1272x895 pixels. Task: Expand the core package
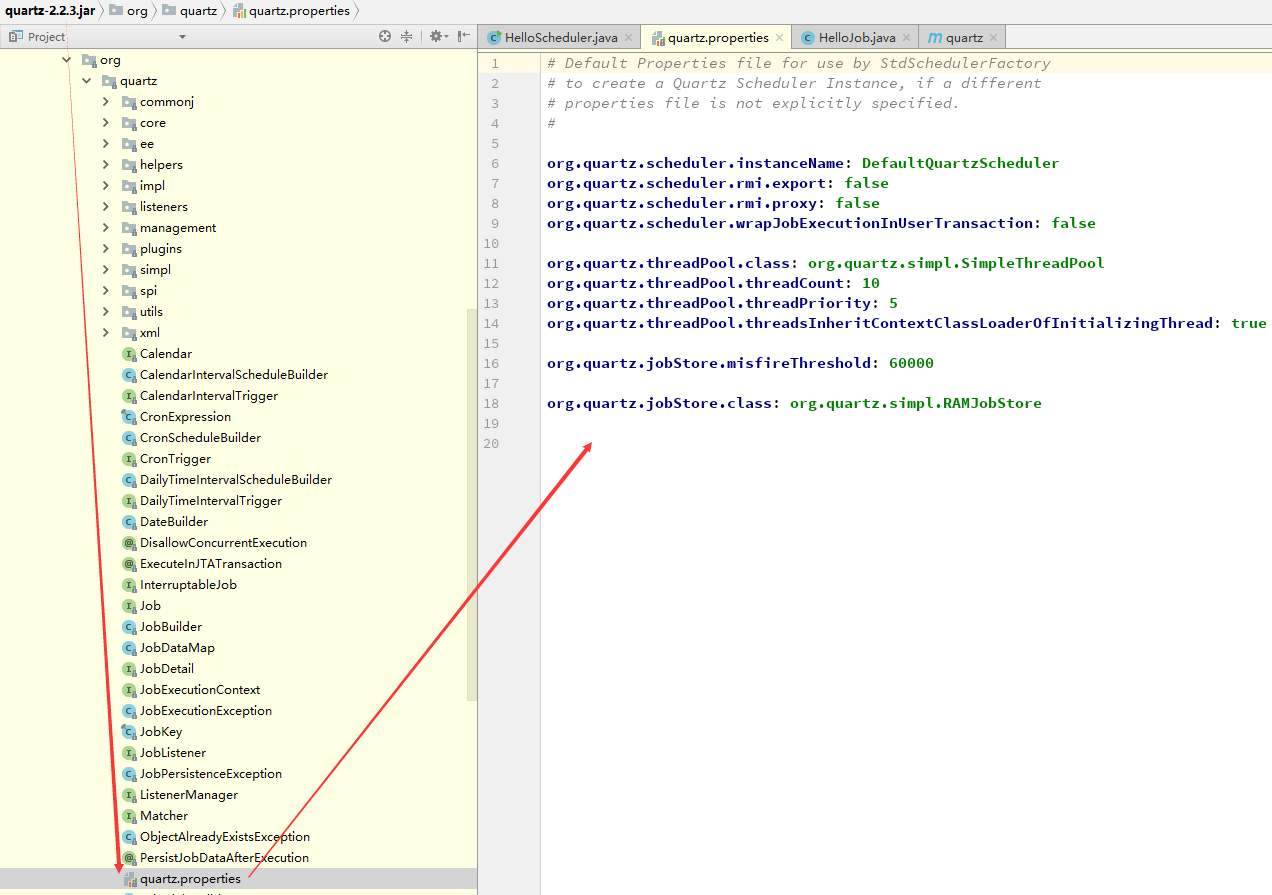tap(106, 123)
